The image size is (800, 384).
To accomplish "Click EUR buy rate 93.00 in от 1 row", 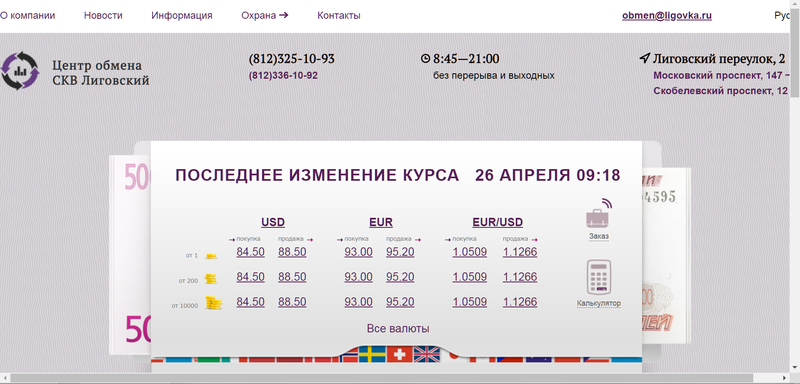I will click(x=359, y=252).
